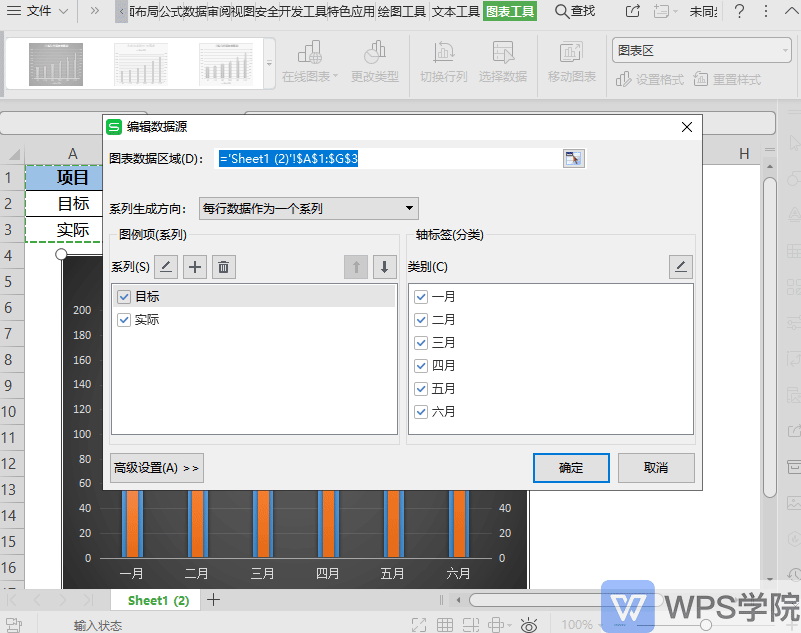This screenshot has height=633, width=801.
Task: Switch to normal grid view in status bar
Action: pos(444,625)
